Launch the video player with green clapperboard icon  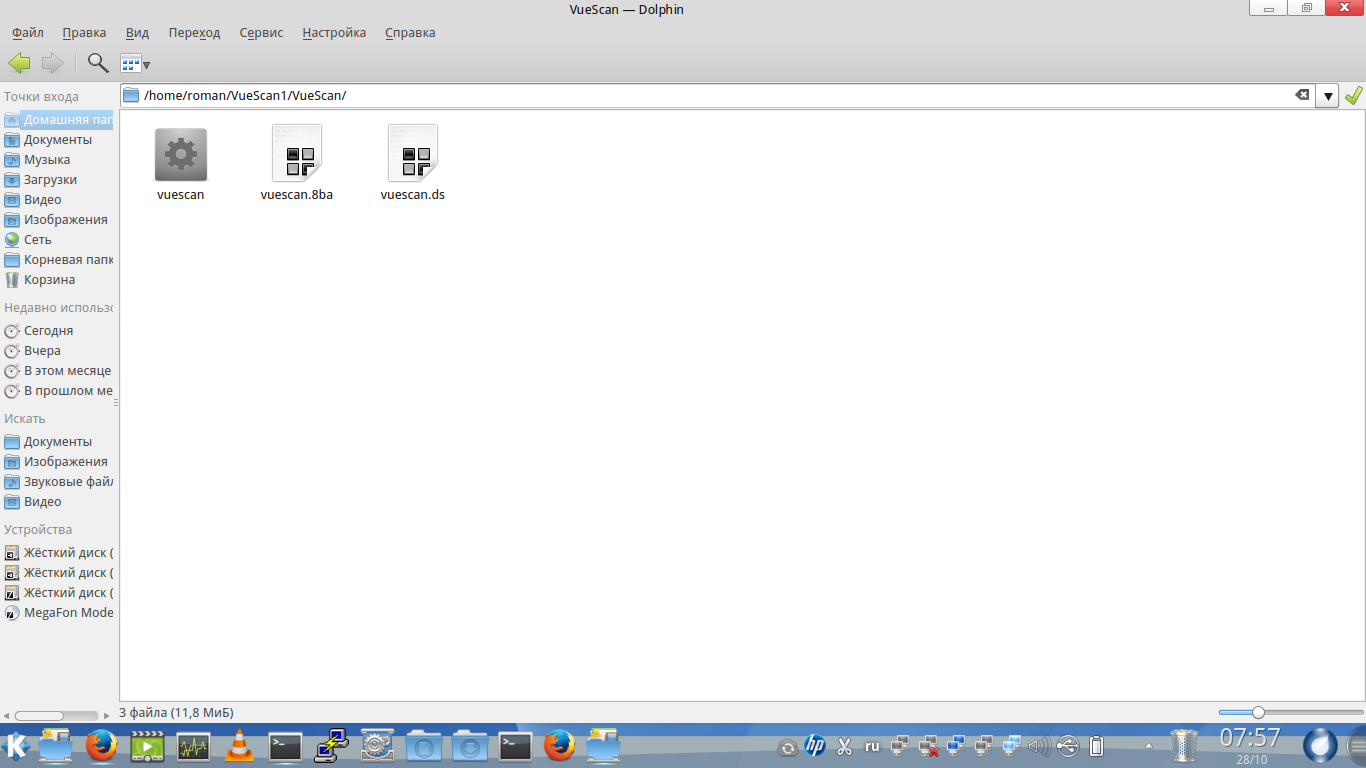tap(147, 746)
